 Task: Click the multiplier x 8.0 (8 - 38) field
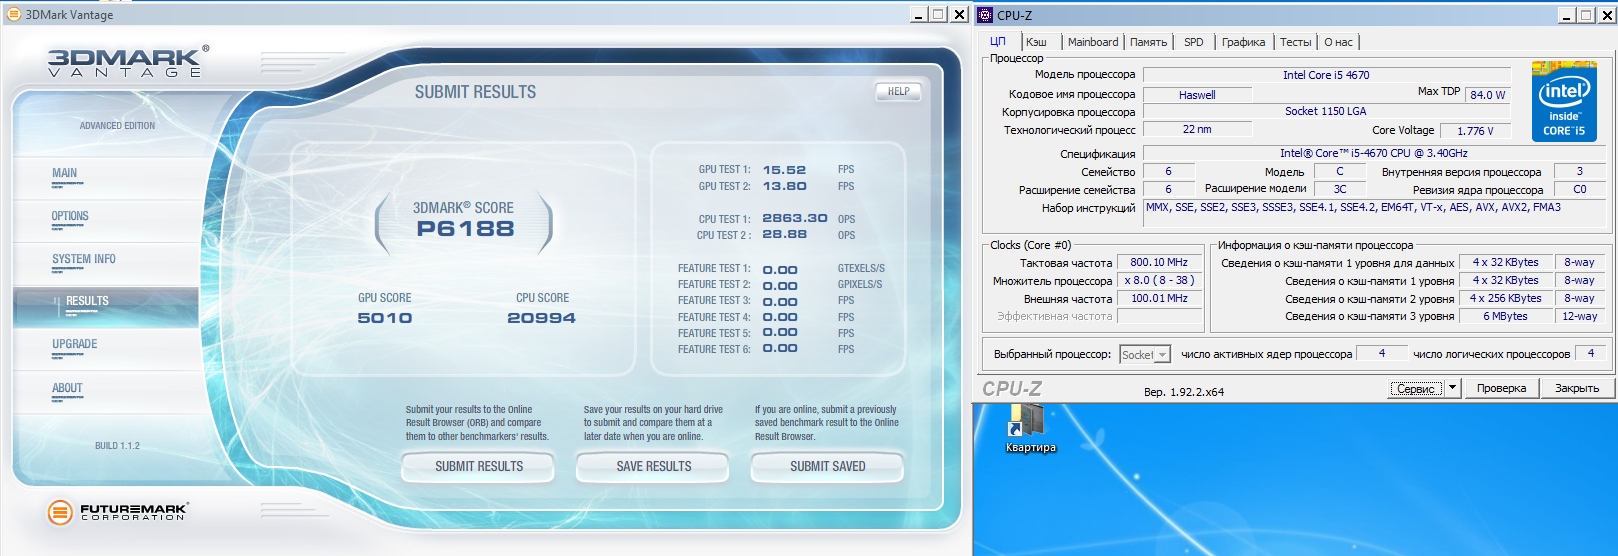click(x=1159, y=280)
